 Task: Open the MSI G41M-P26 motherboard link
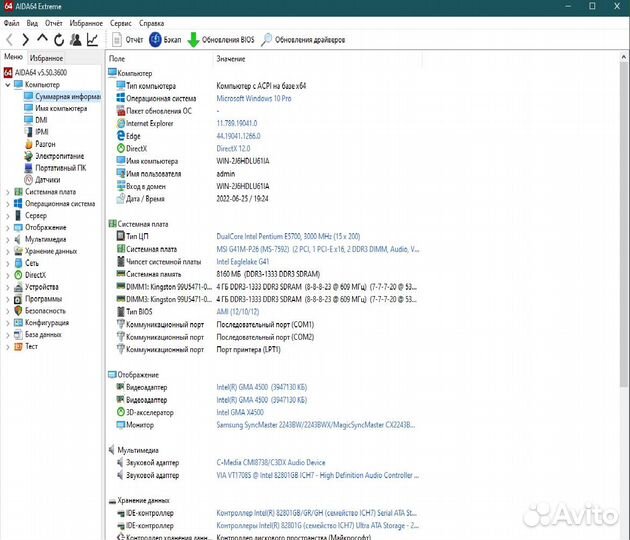(x=318, y=249)
